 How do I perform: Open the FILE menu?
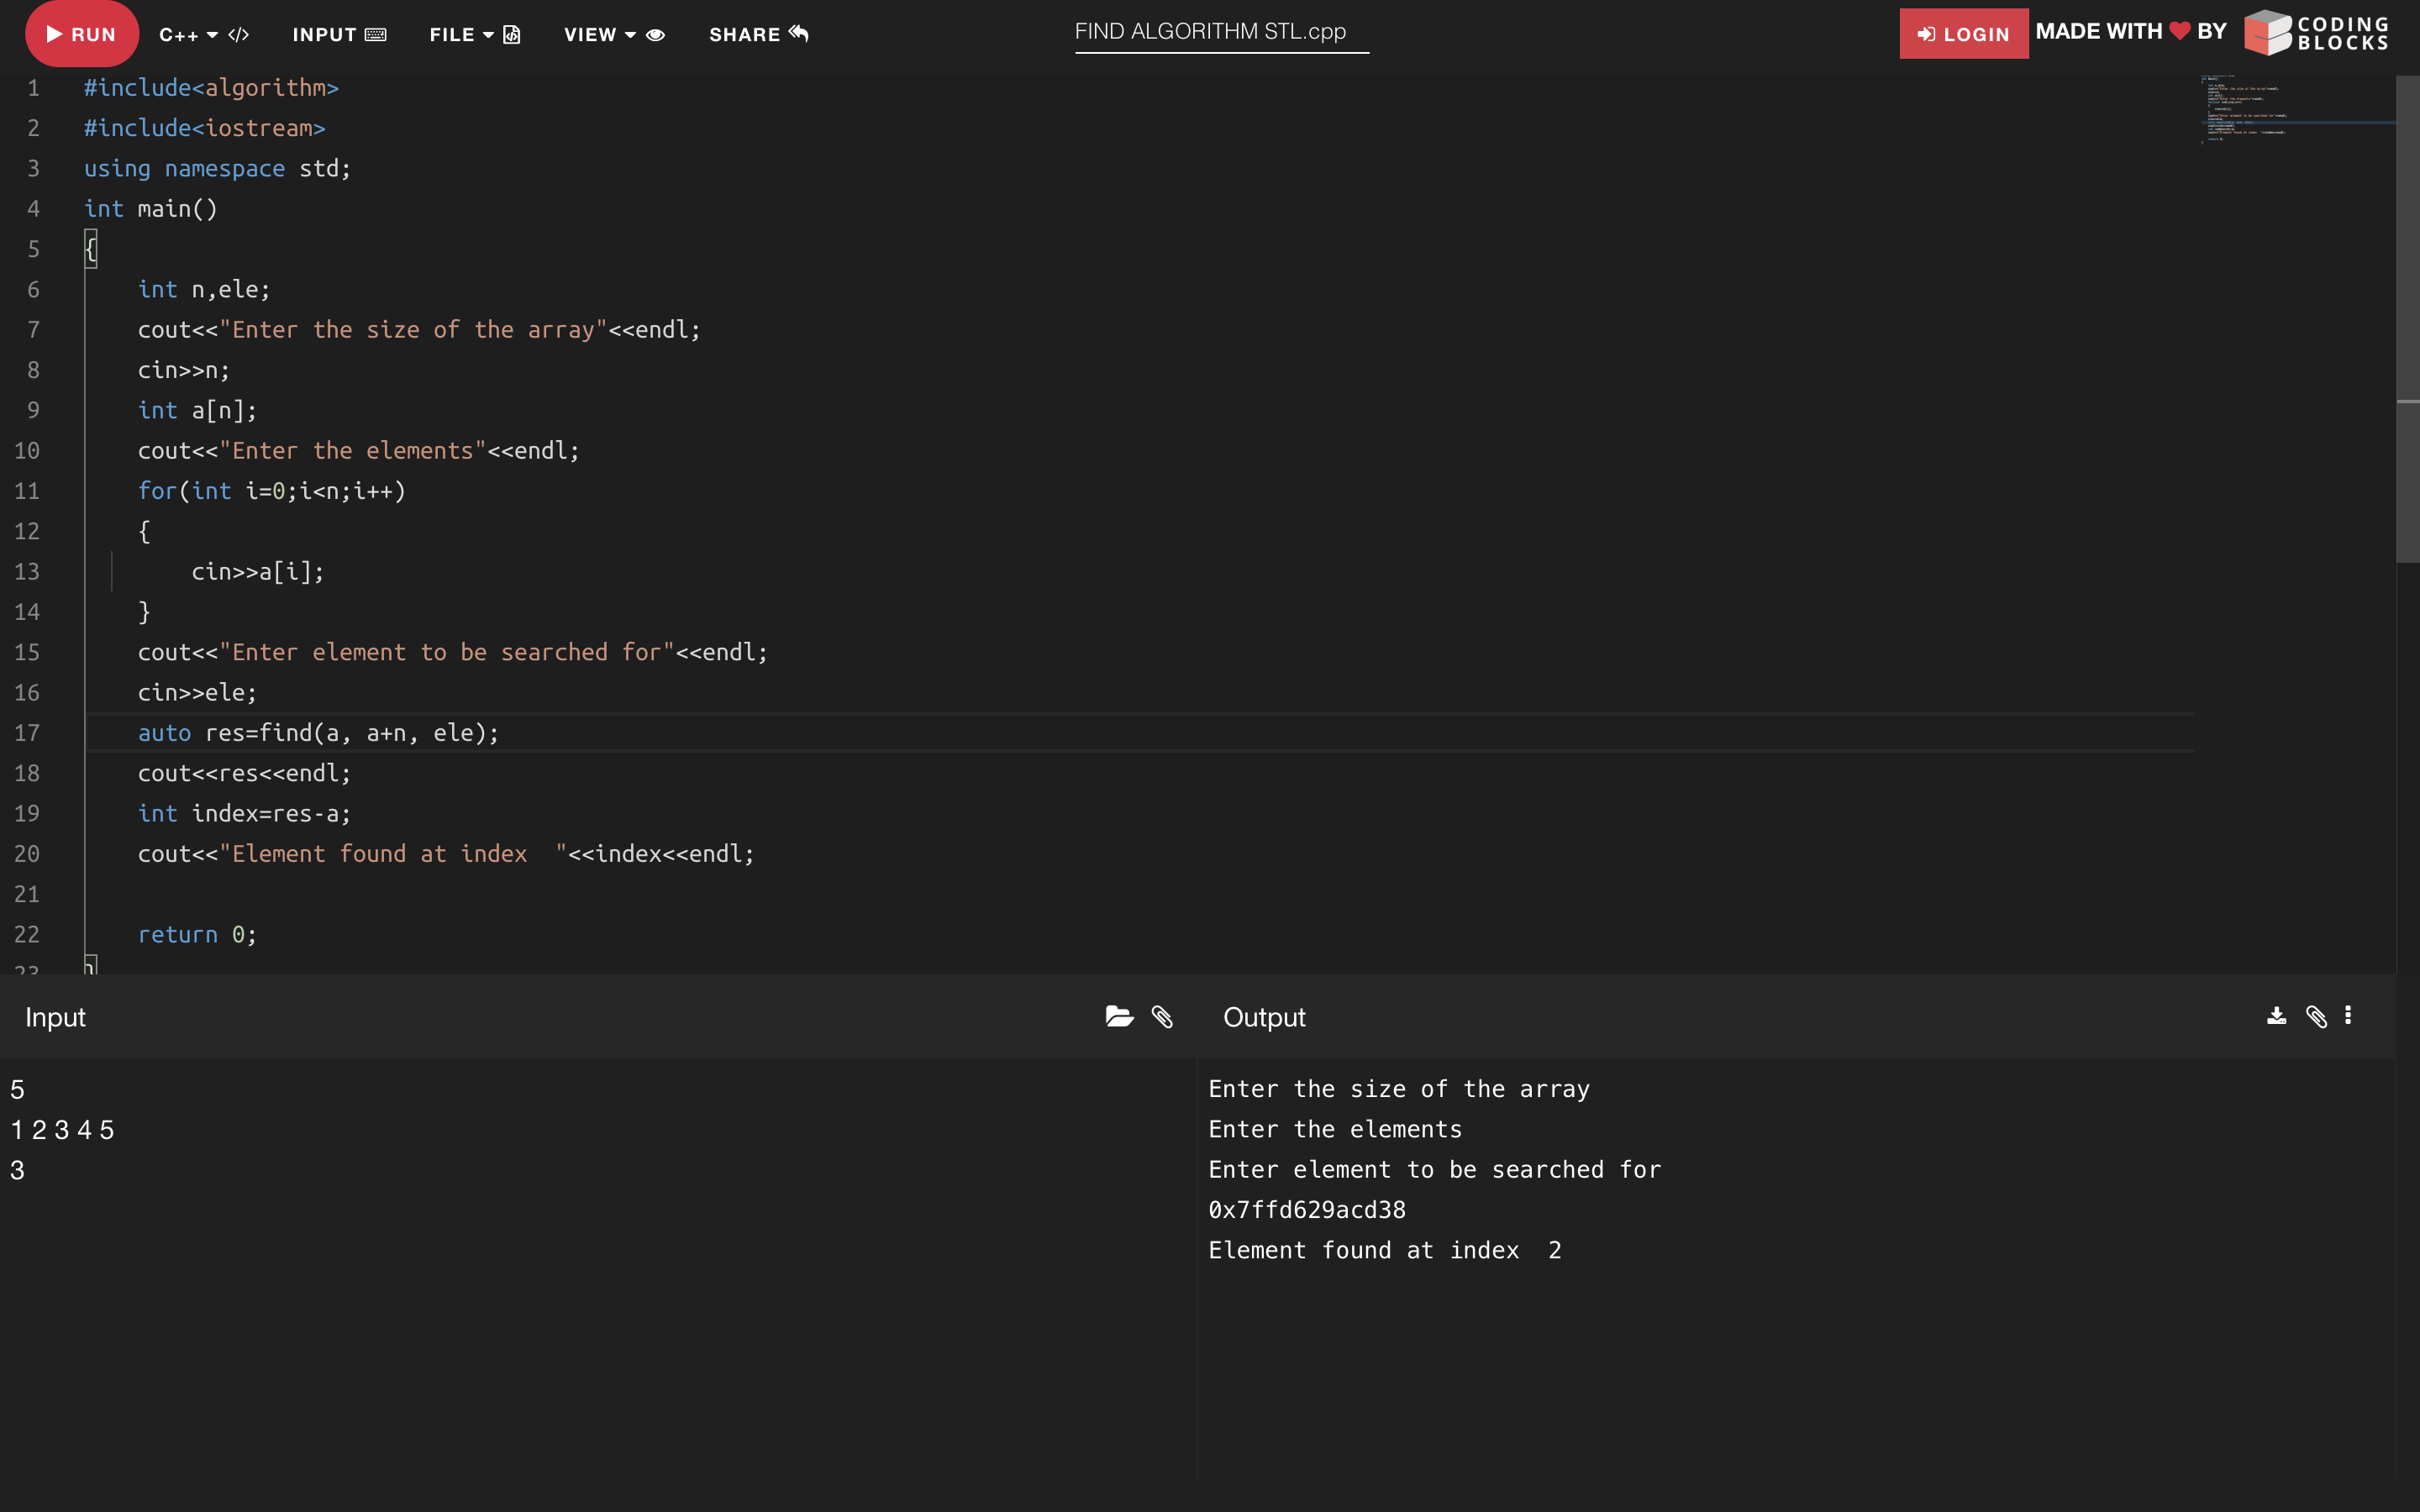475,34
